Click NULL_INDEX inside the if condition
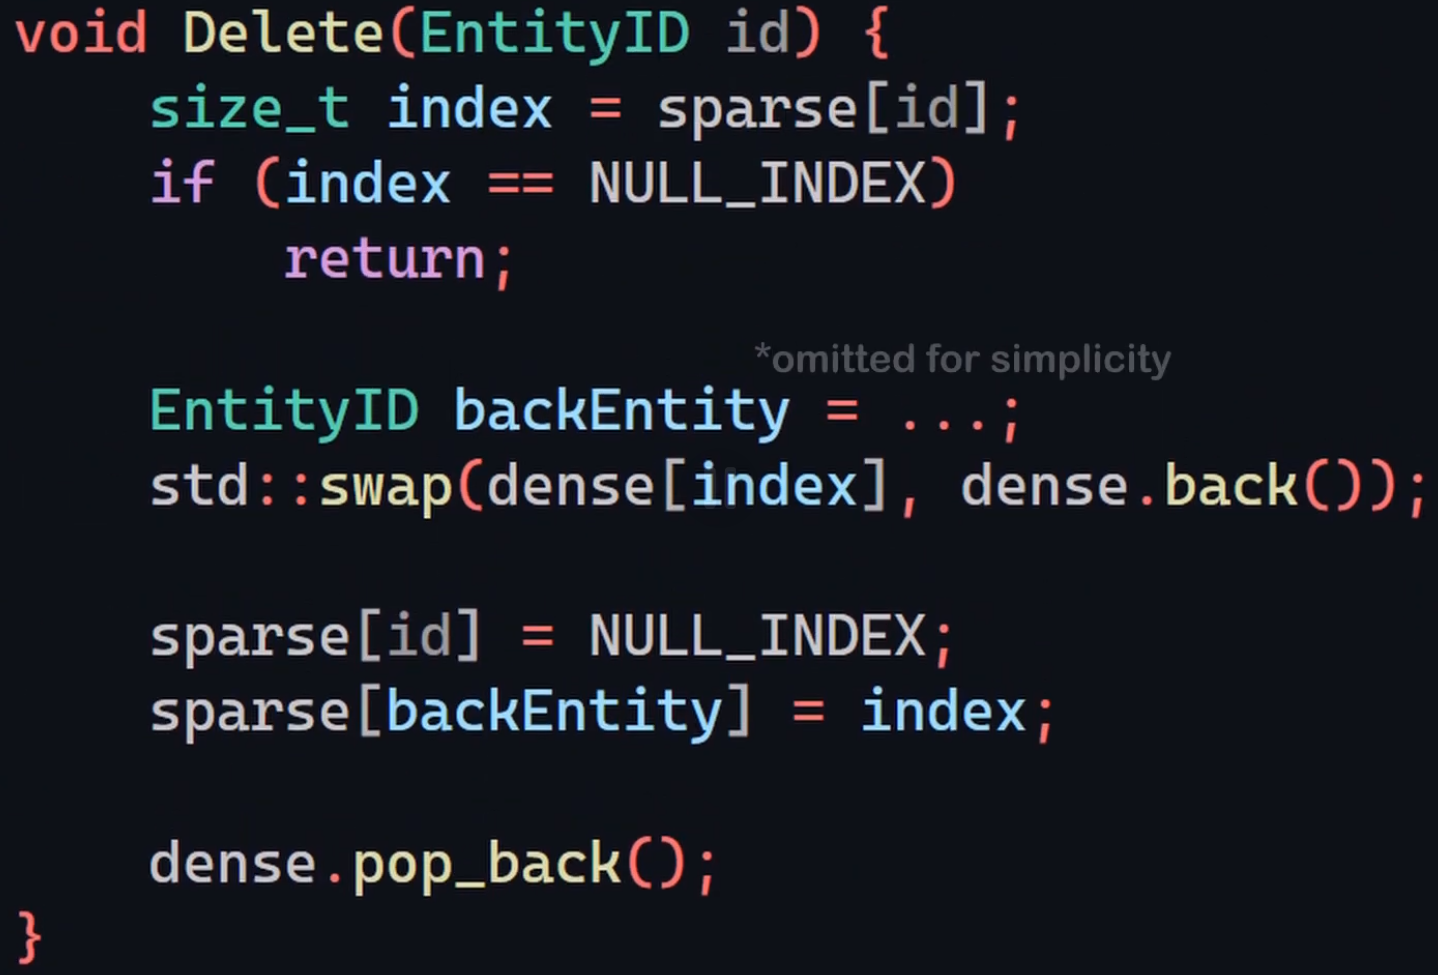1438x975 pixels. (757, 184)
